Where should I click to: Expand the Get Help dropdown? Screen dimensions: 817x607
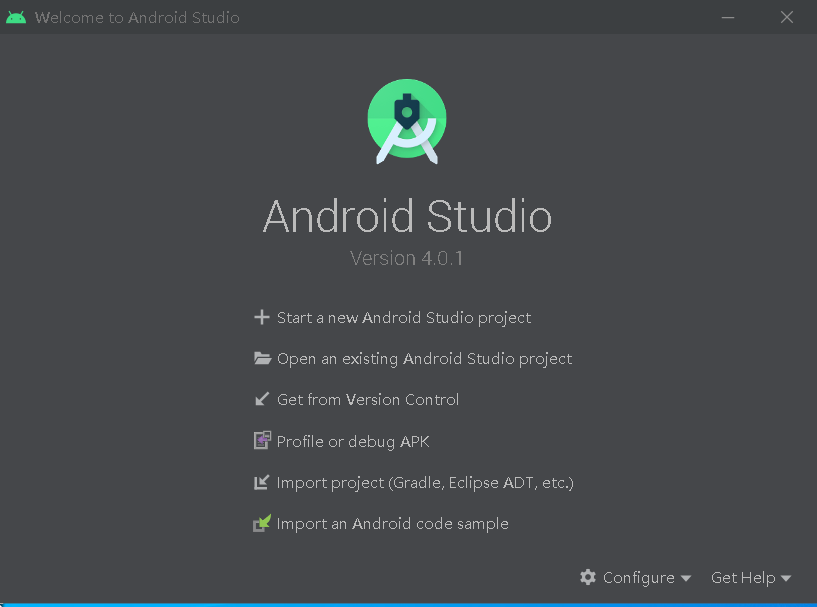tap(751, 577)
